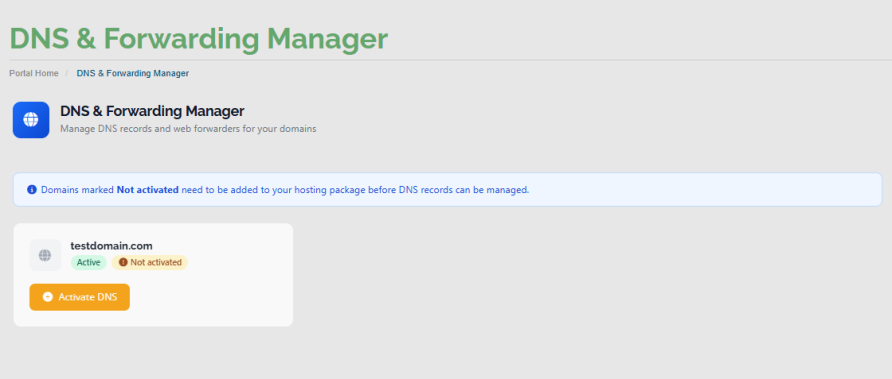Click the large green page title heading

[x=199, y=39]
